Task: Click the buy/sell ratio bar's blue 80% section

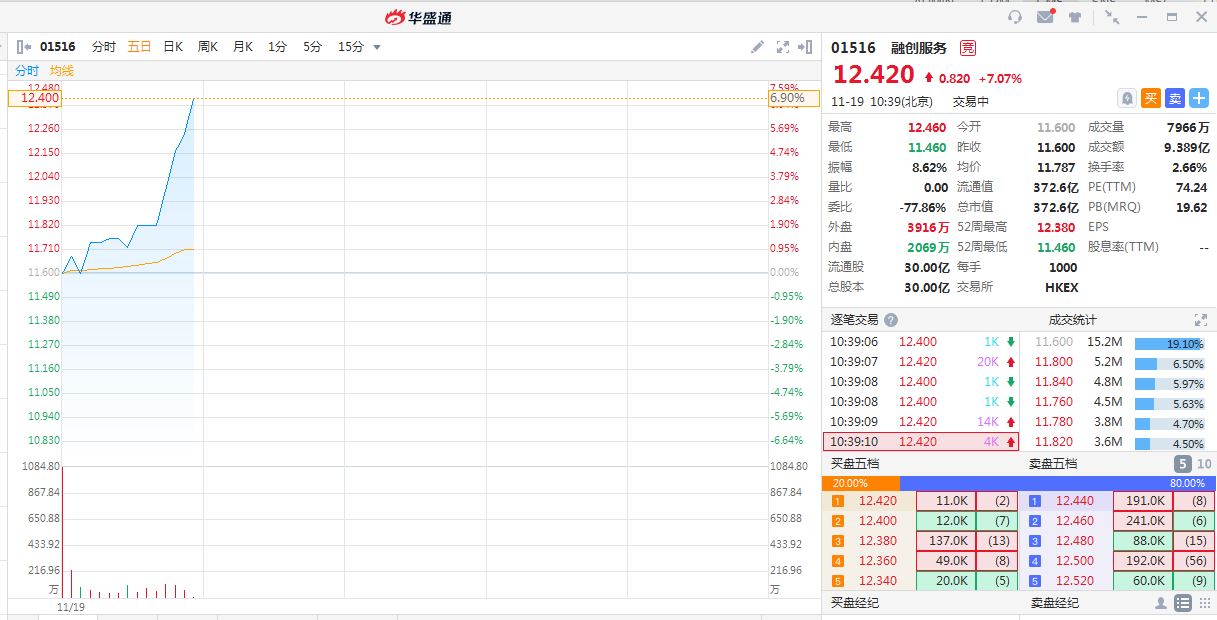Action: point(1058,483)
